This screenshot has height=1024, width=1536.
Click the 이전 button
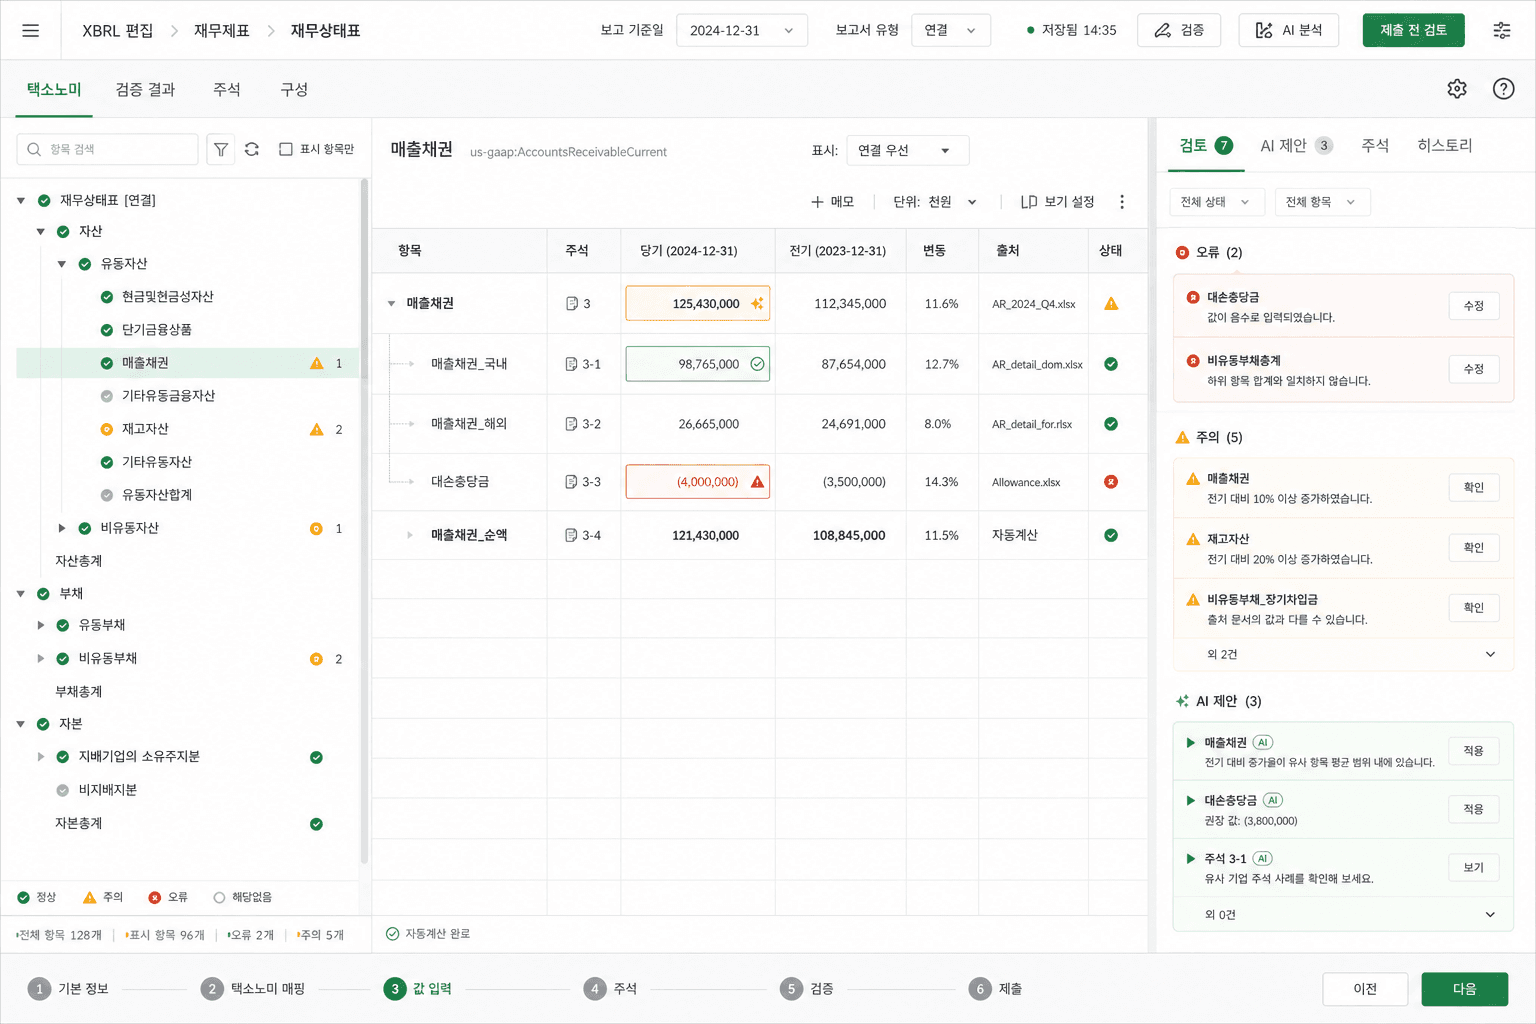click(1365, 989)
